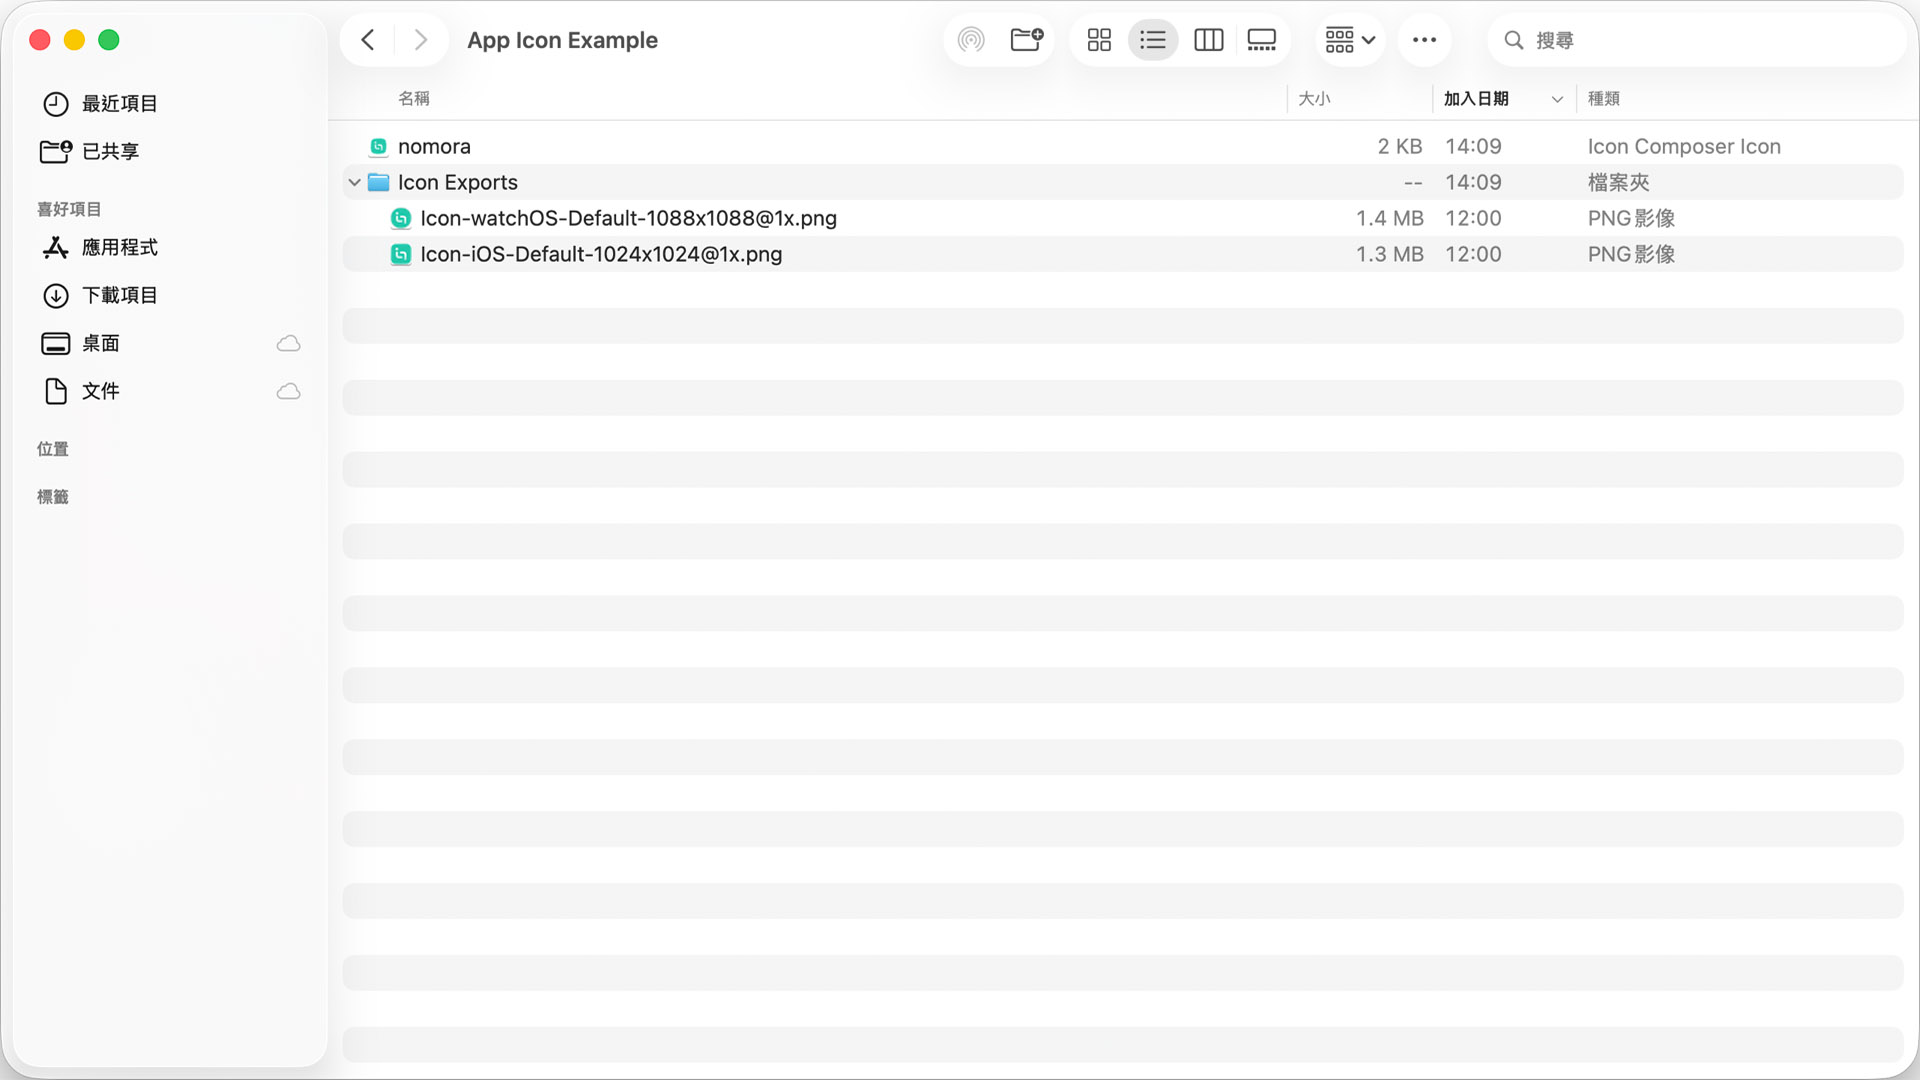Screen dimensions: 1920x1080
Task: Switch to gallery view
Action: click(x=1261, y=40)
